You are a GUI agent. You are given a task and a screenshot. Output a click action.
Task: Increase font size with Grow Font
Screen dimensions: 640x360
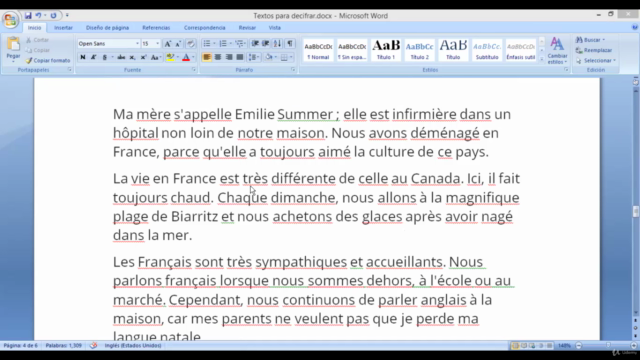(x=167, y=44)
